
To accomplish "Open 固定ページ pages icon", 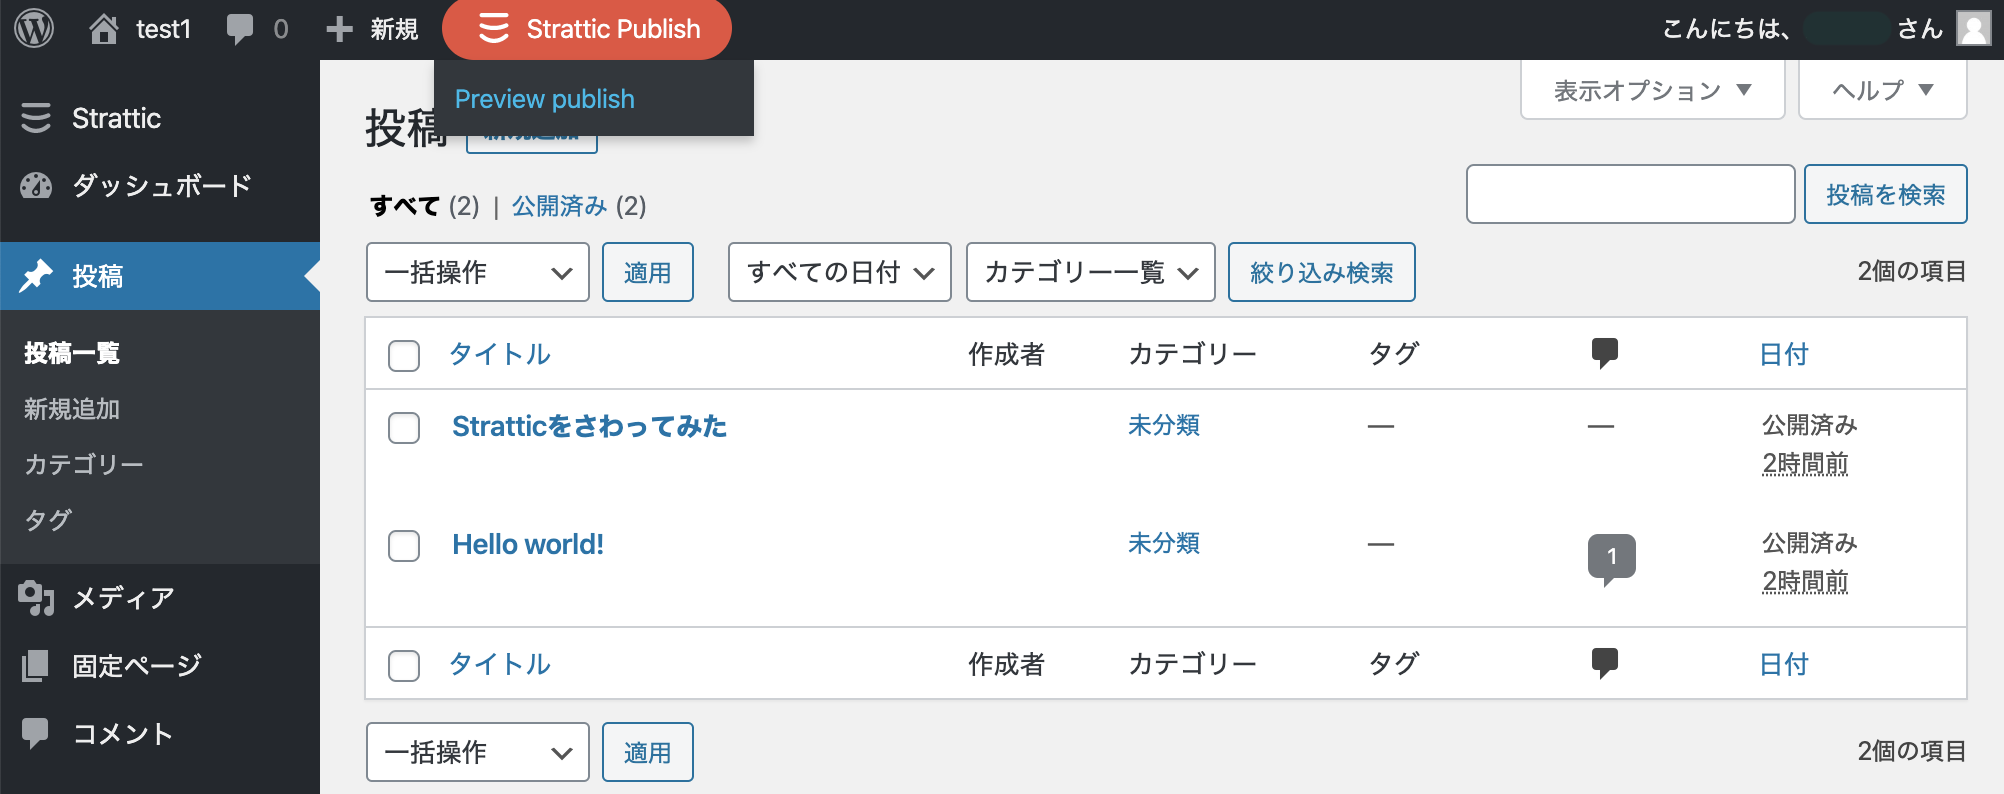I will coord(36,666).
